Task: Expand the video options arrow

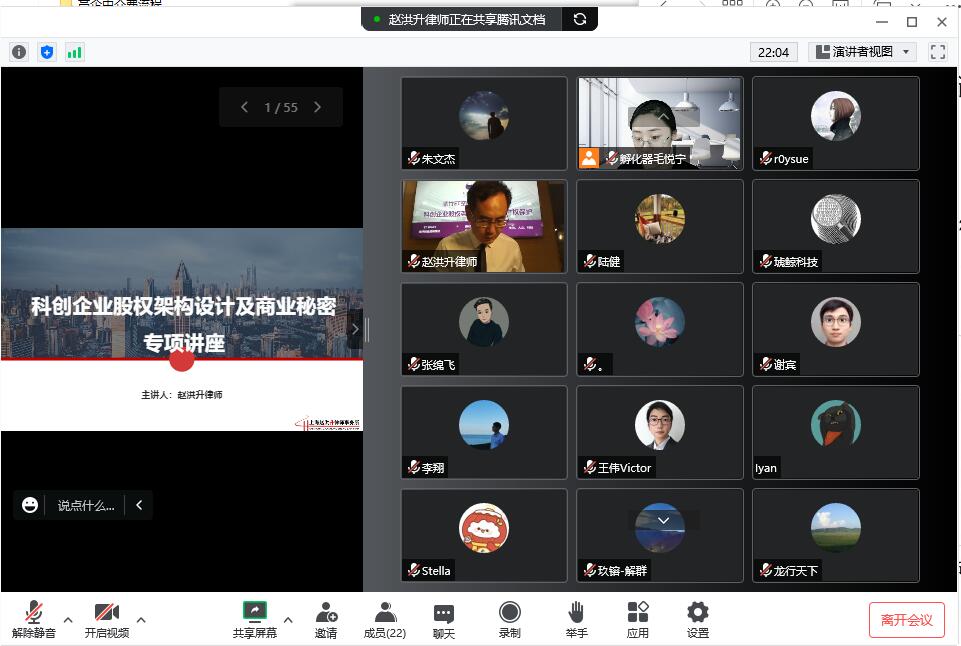Action: [141, 620]
